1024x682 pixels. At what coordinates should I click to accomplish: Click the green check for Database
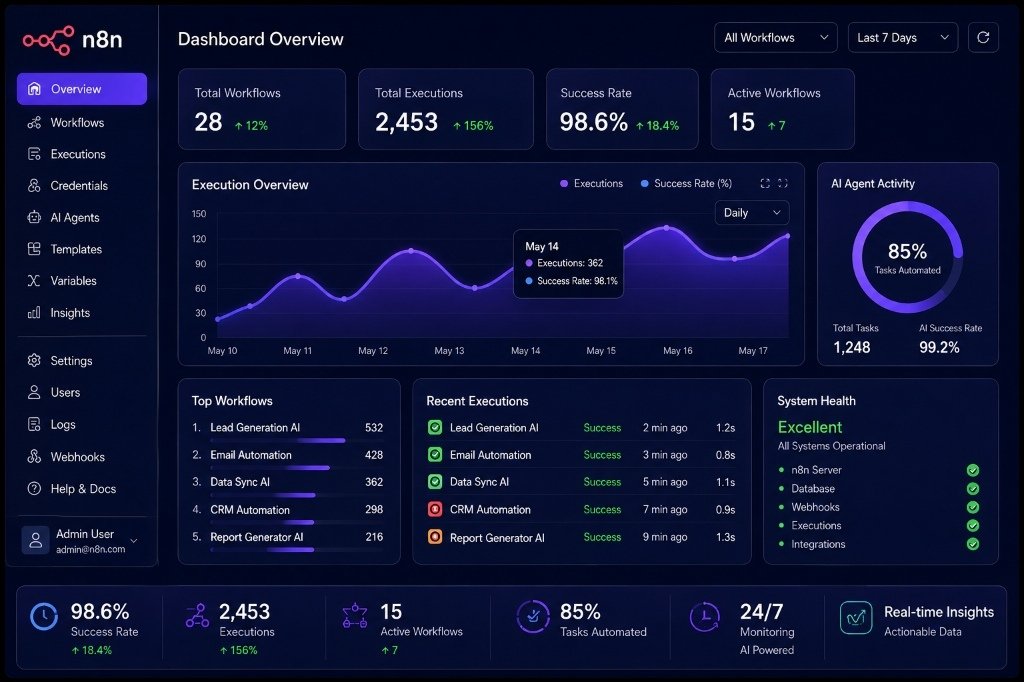[x=973, y=489]
